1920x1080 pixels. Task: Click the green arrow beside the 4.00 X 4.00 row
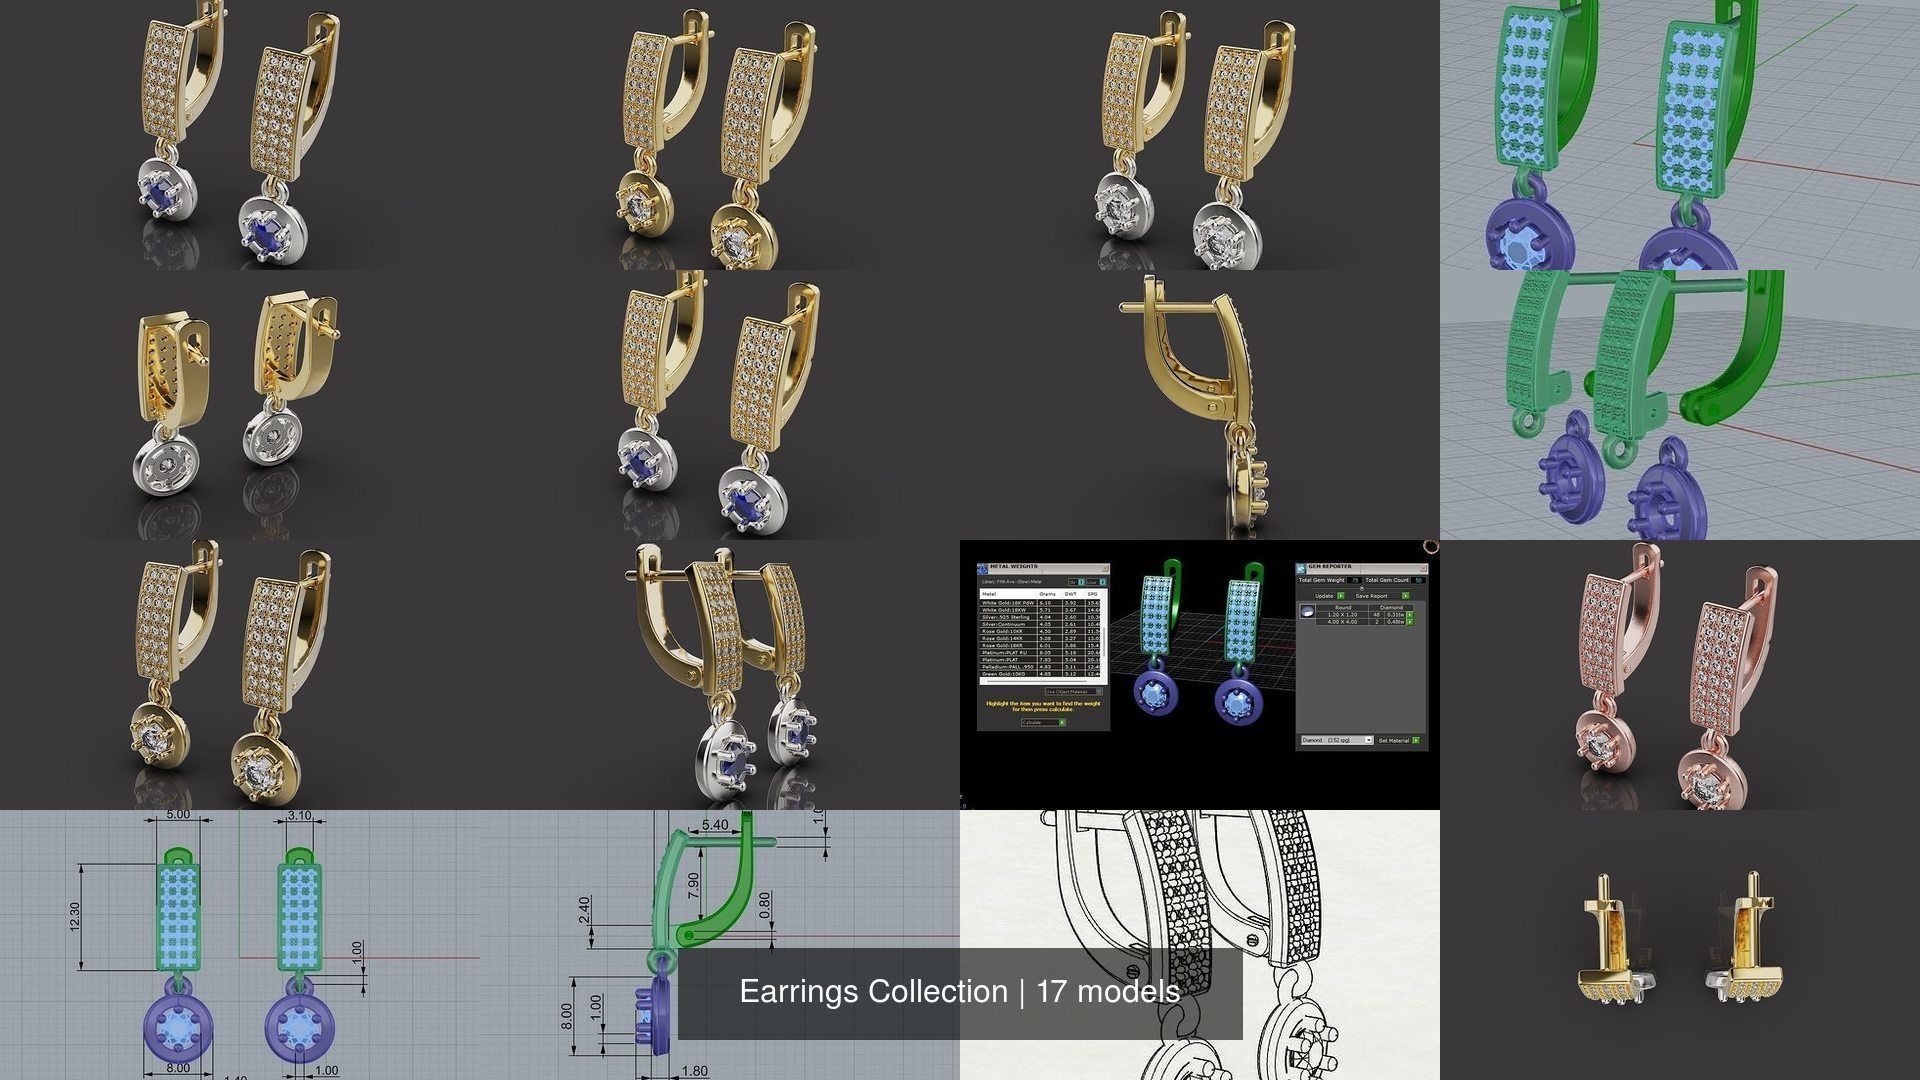point(1410,622)
